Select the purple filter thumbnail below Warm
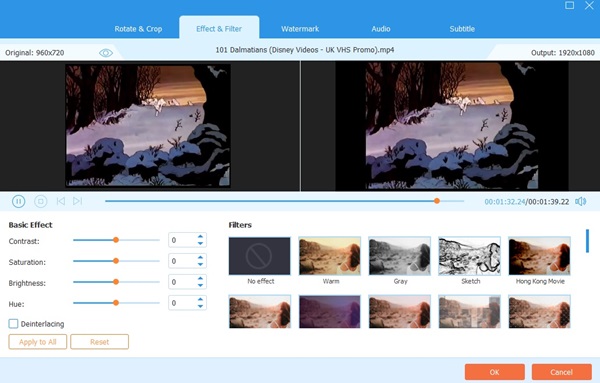This screenshot has height=383, width=600. 329,311
